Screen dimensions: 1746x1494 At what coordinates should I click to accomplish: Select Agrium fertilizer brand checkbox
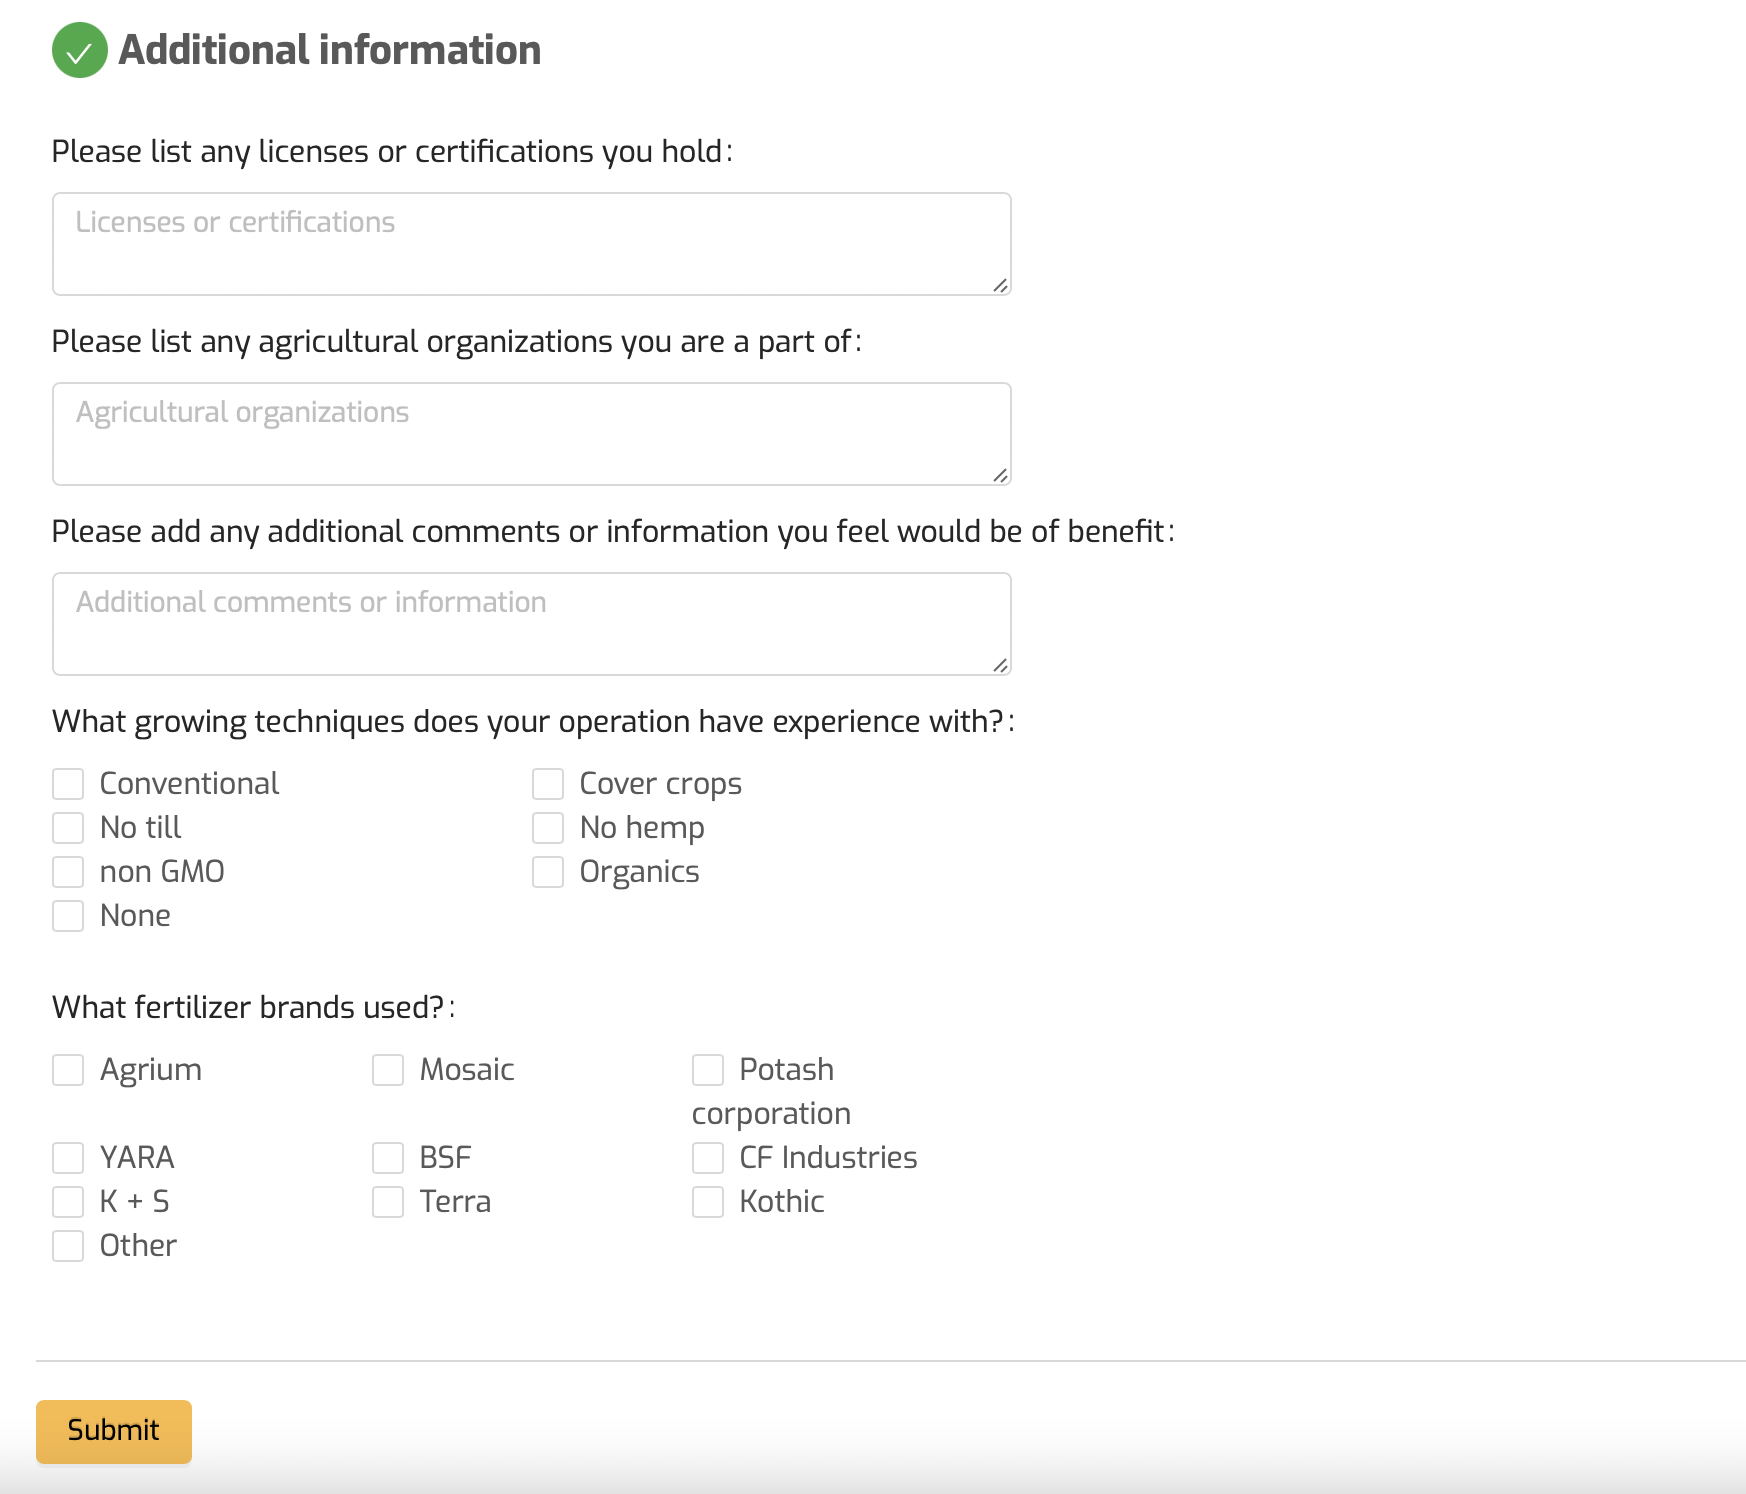pos(68,1070)
